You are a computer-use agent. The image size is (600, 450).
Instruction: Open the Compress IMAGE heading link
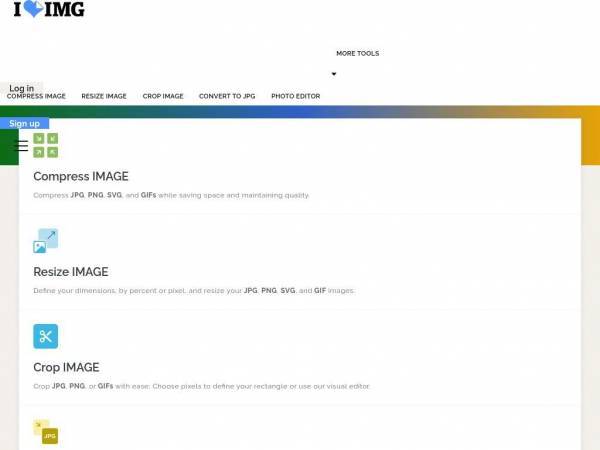(x=81, y=176)
